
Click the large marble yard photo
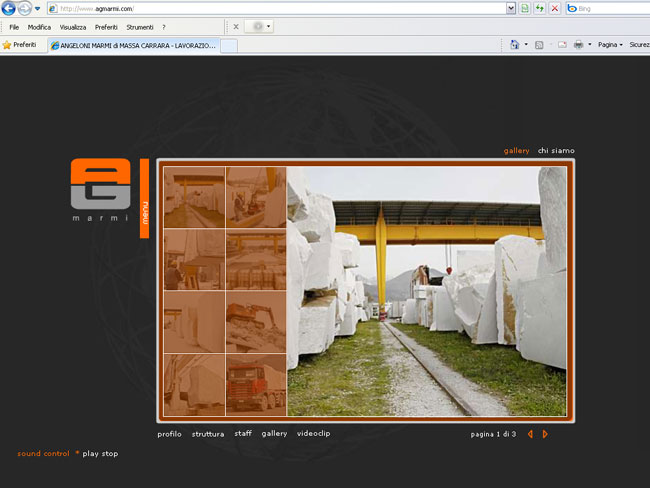pyautogui.click(x=427, y=291)
